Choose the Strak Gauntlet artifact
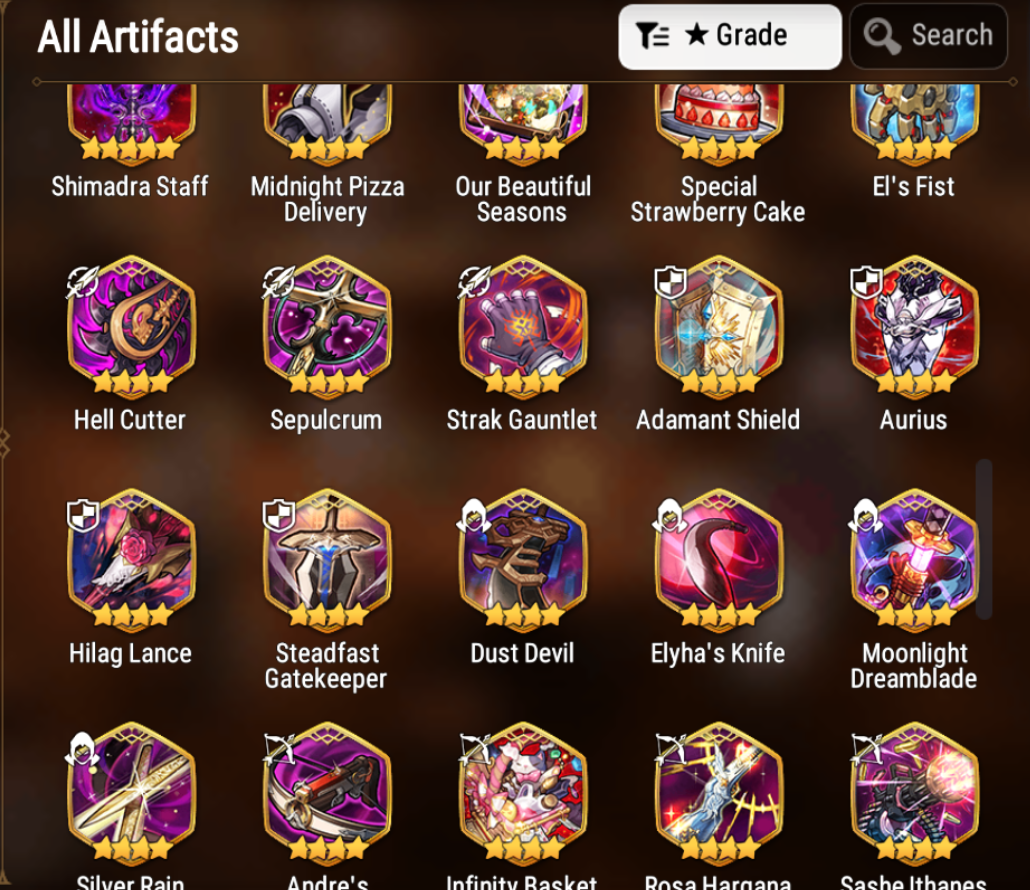 click(522, 327)
